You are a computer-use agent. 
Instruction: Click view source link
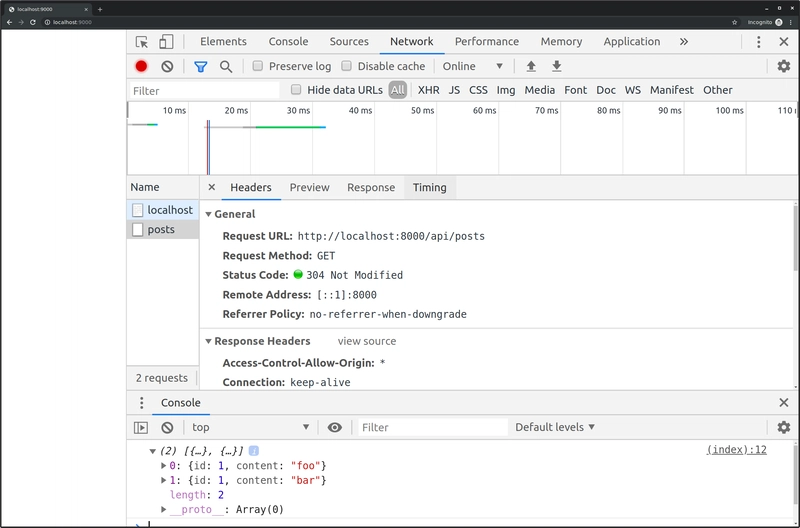[x=367, y=341]
